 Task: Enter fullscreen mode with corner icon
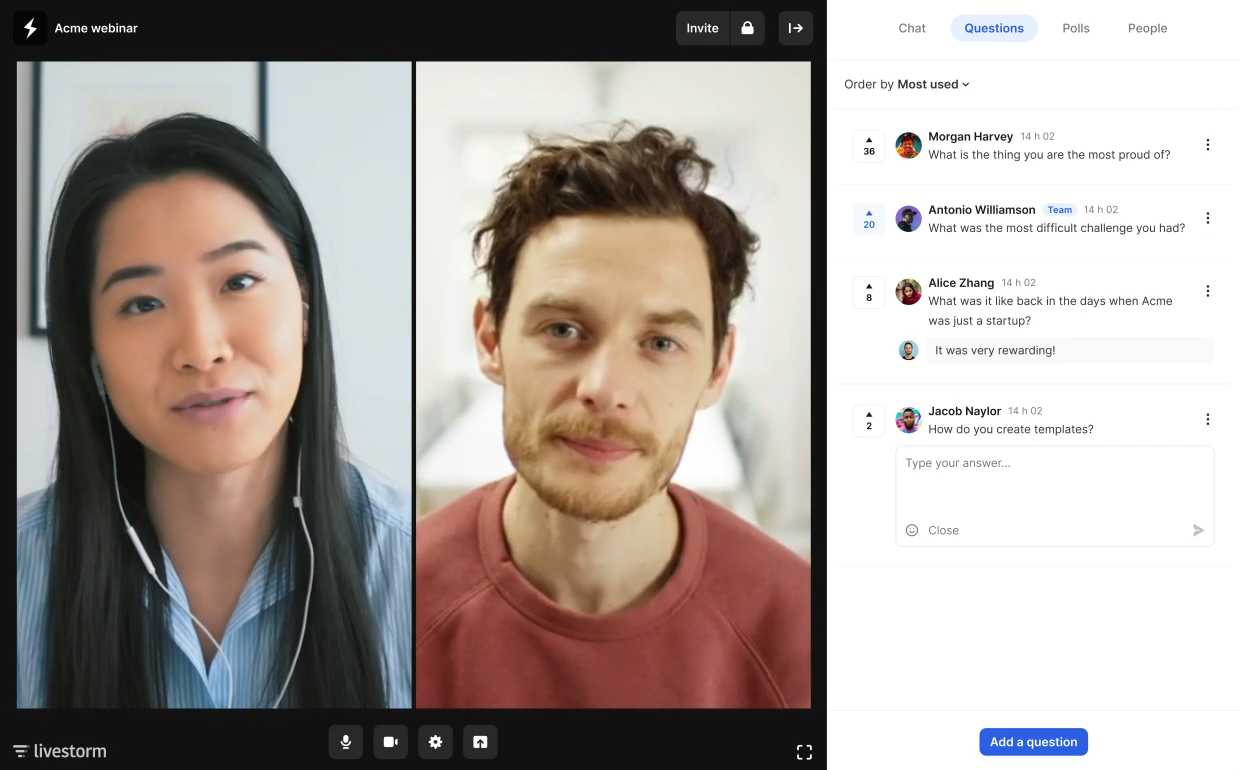pyautogui.click(x=804, y=752)
